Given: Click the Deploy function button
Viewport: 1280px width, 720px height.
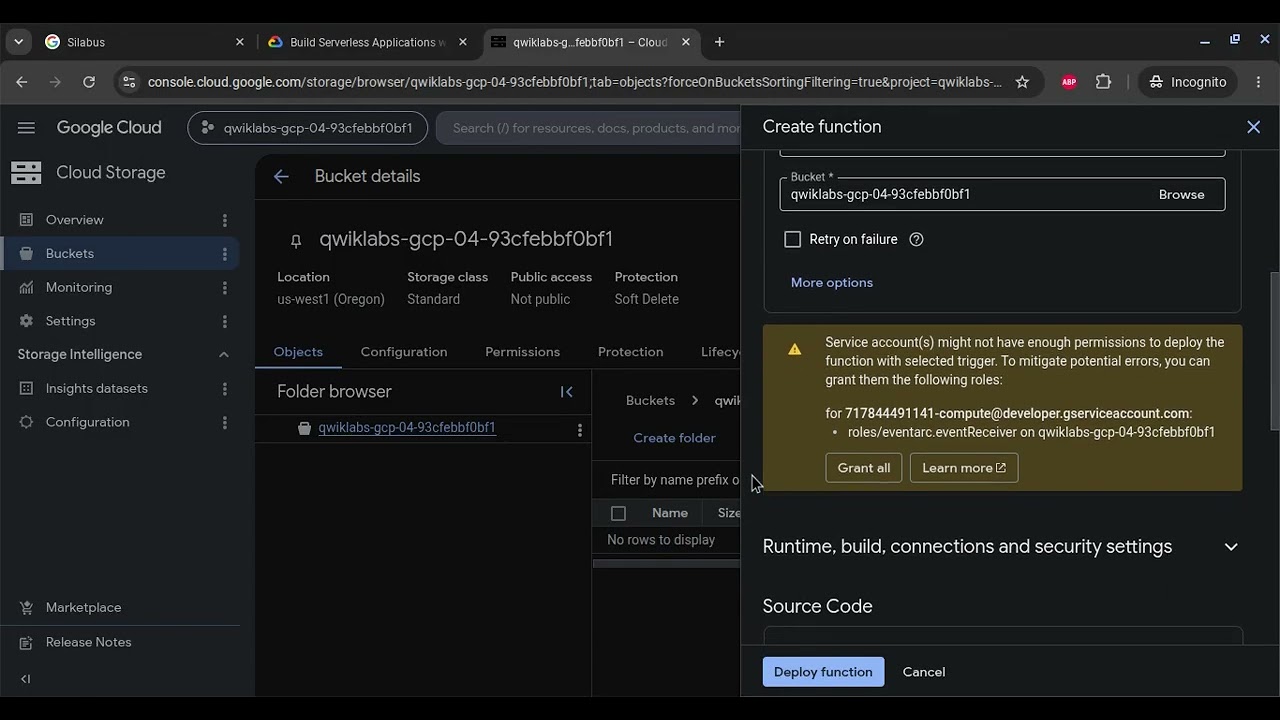Looking at the screenshot, I should point(823,672).
